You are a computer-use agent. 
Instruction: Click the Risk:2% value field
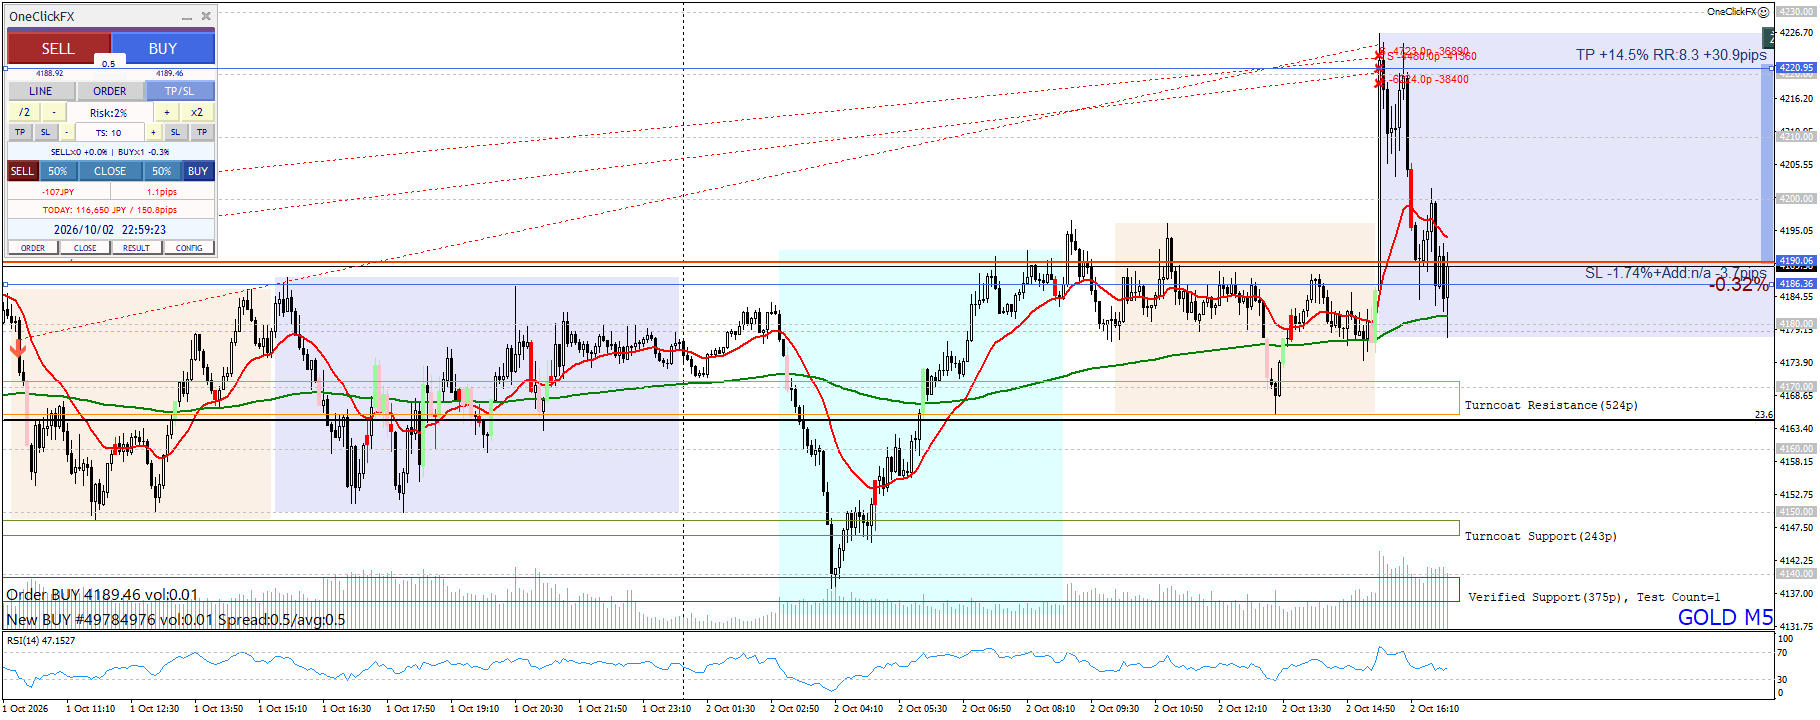coord(109,113)
